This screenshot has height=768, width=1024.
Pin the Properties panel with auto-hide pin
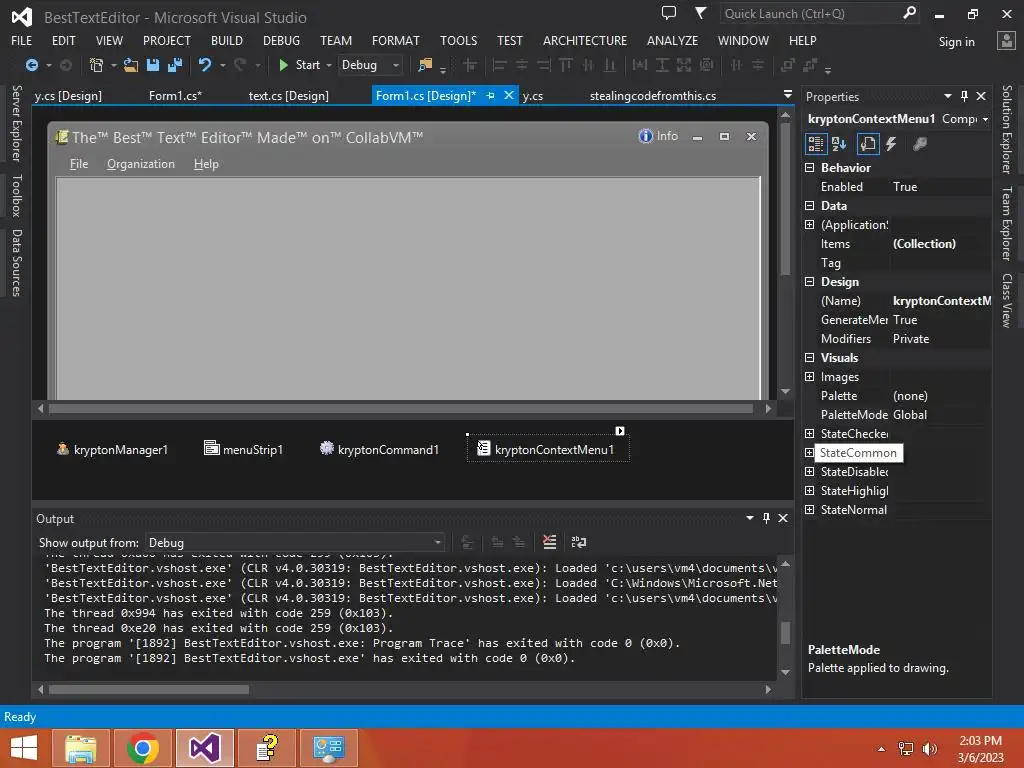964,96
